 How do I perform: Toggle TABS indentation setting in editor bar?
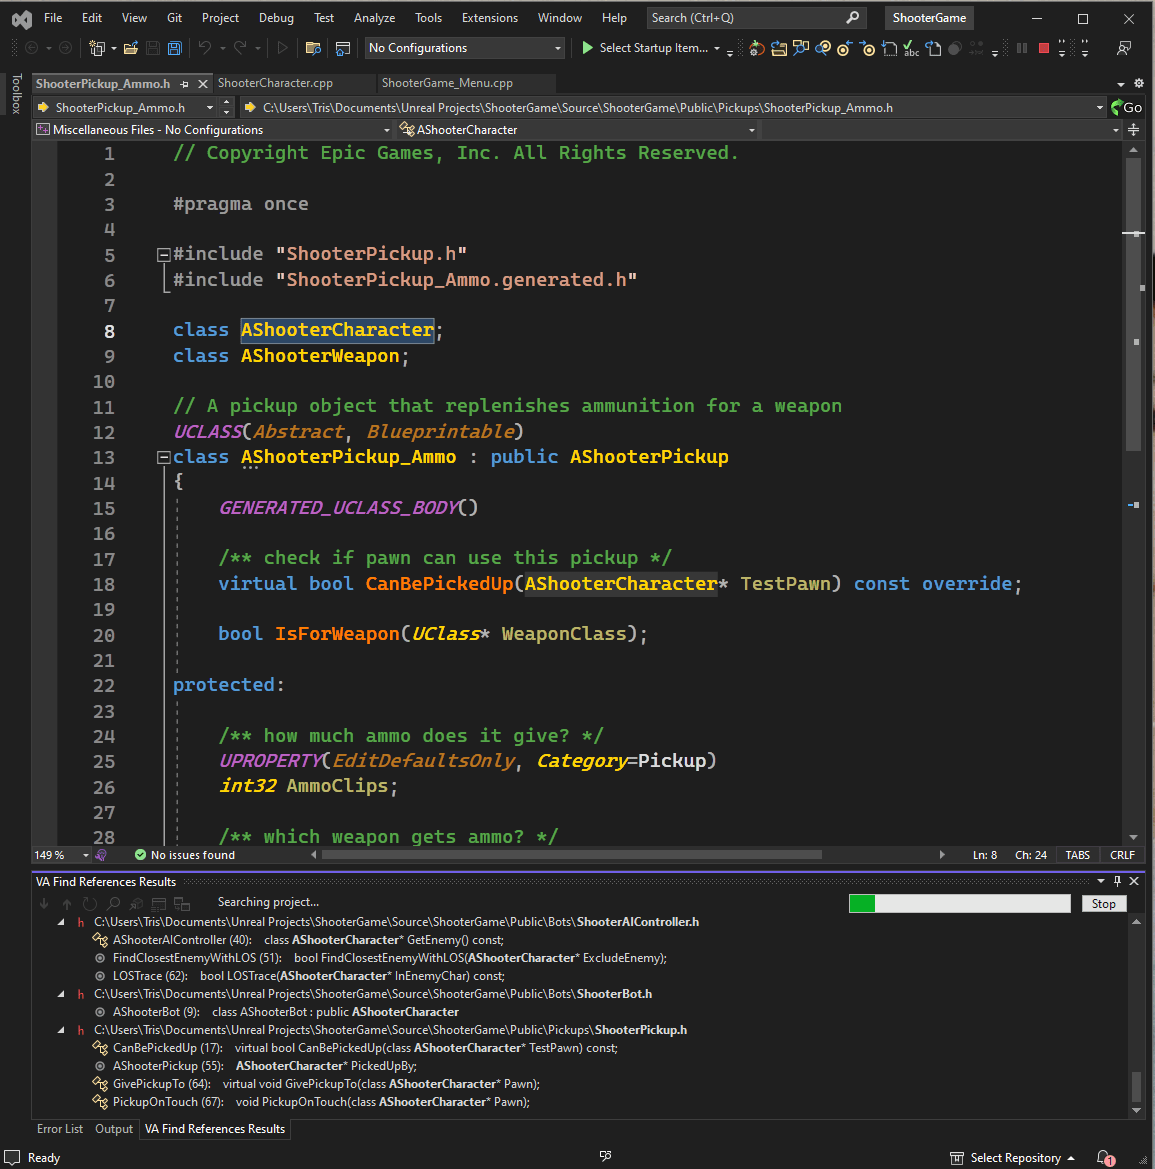tap(1077, 855)
